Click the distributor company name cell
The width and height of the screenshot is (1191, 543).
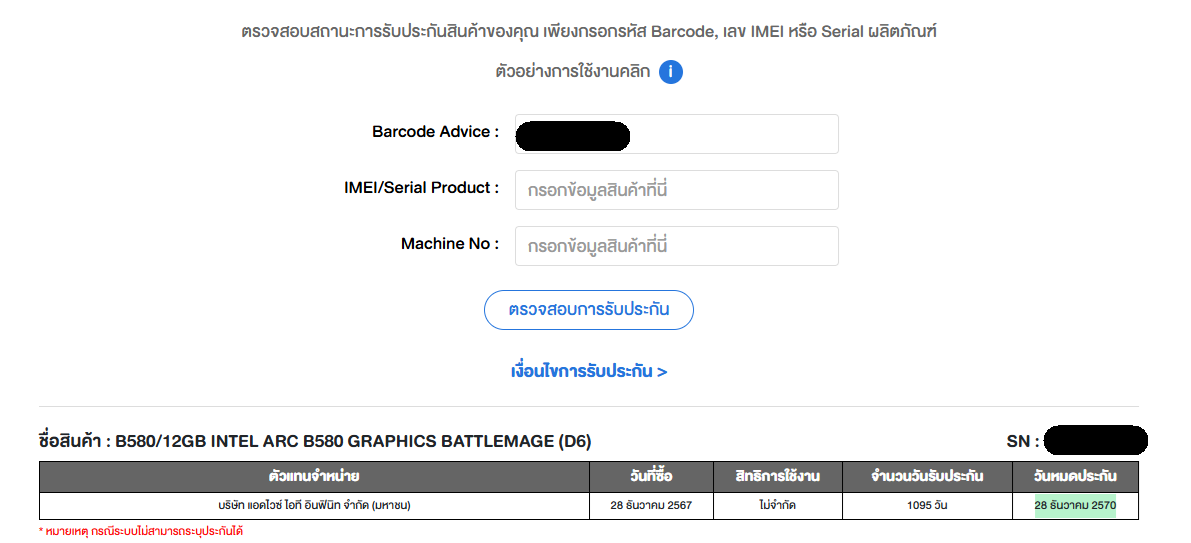[314, 506]
